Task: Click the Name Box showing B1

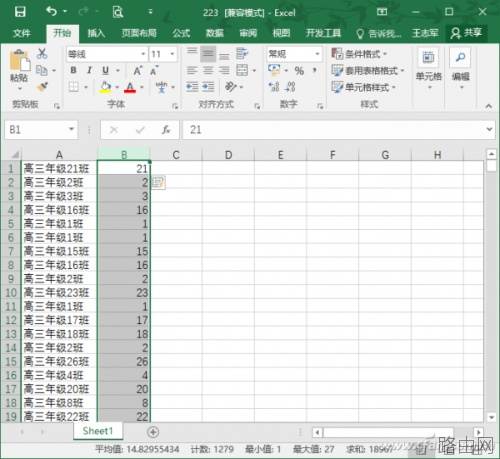Action: pyautogui.click(x=41, y=130)
